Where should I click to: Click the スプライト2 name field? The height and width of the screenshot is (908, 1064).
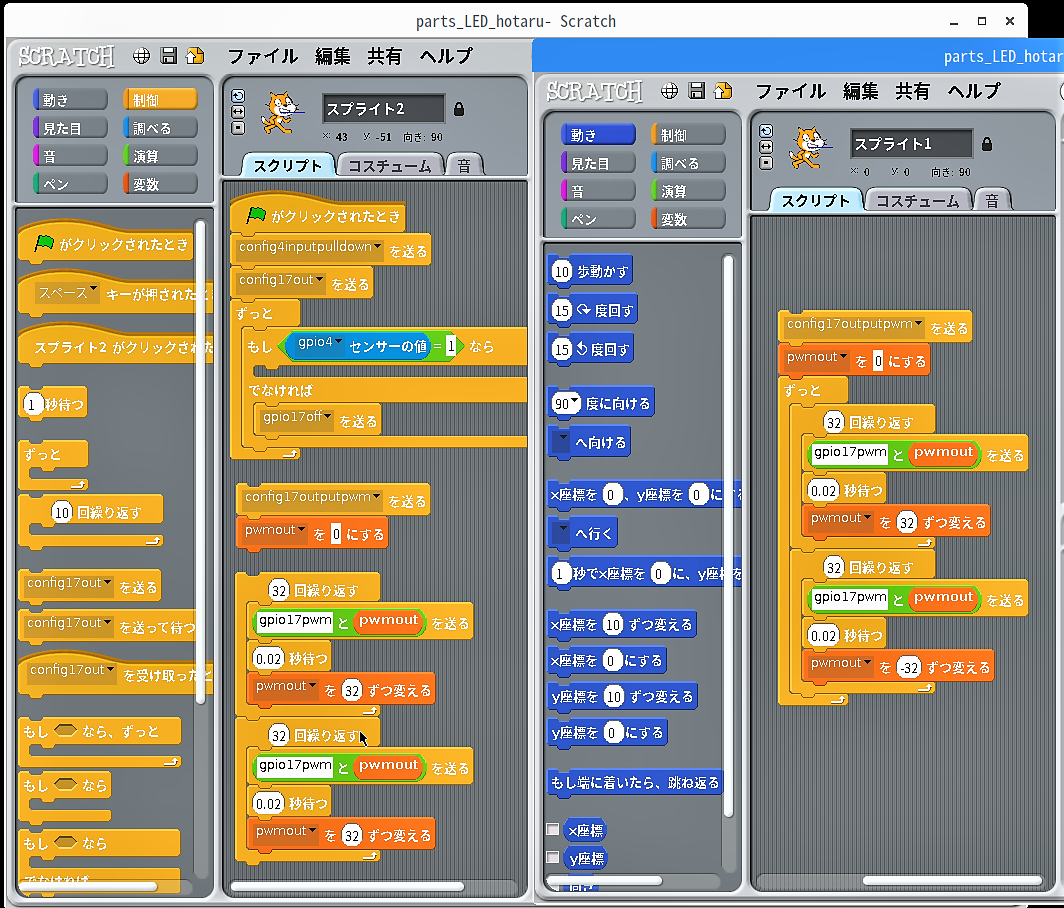click(x=383, y=109)
